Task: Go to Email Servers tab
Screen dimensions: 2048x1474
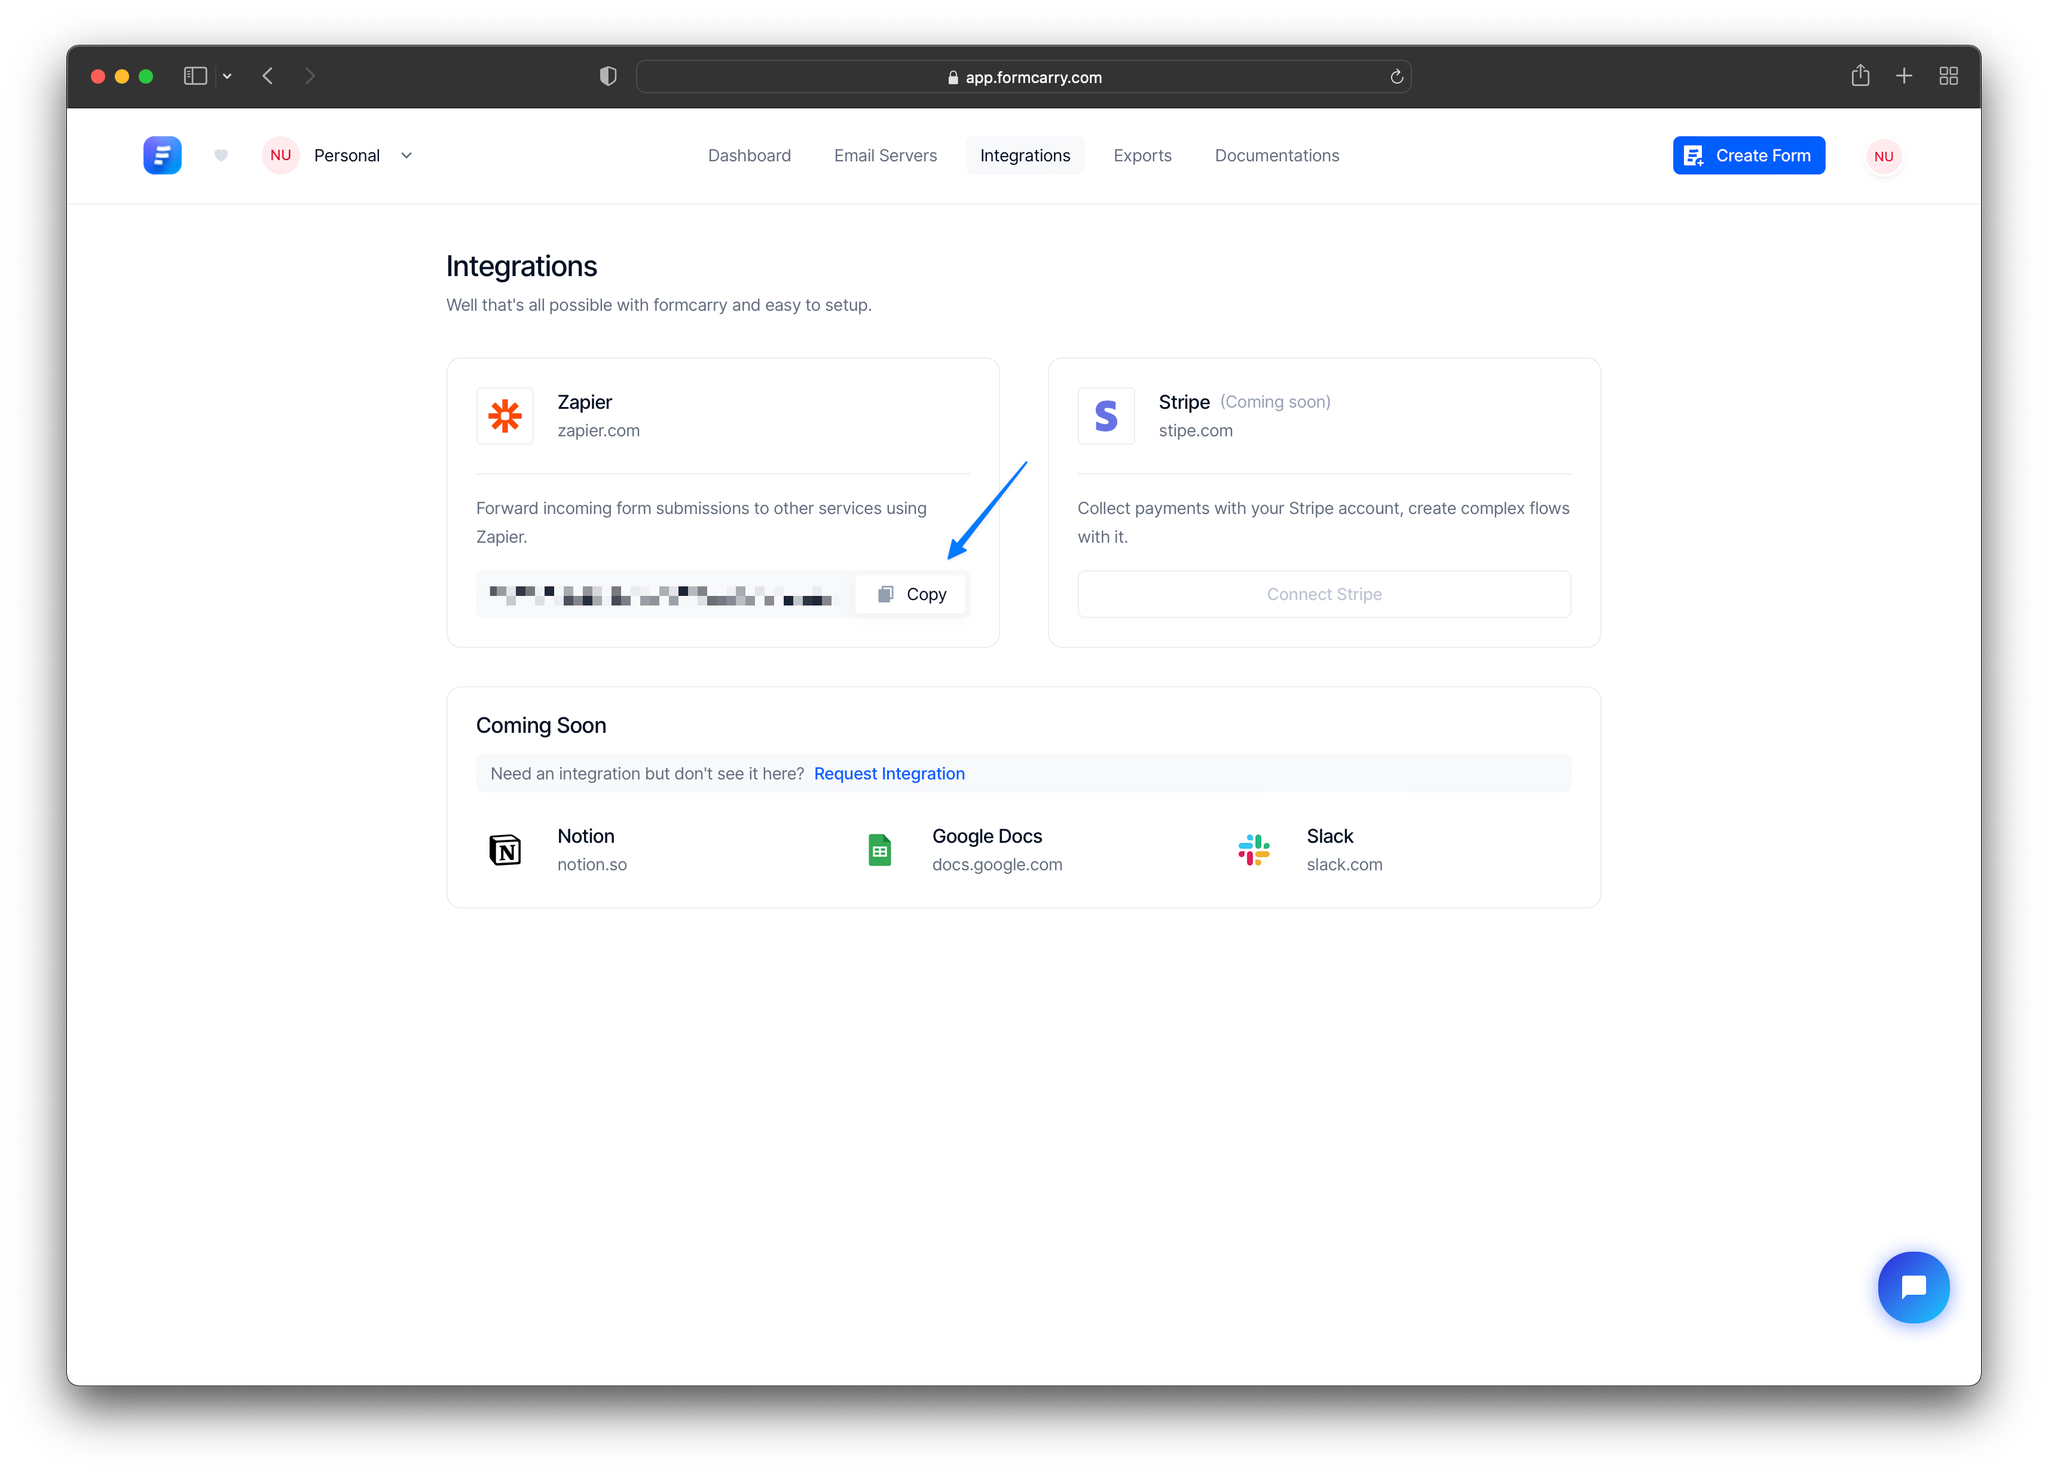Action: point(885,155)
